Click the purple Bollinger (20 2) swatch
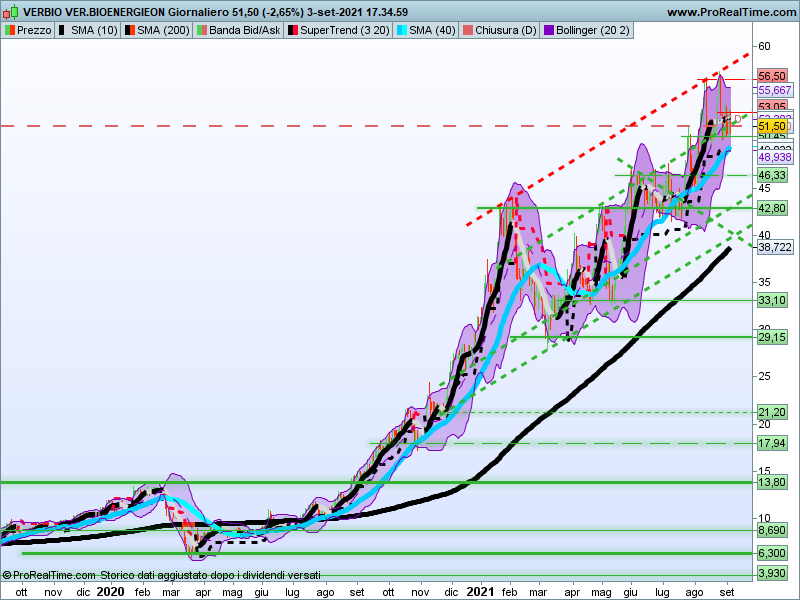Screen dimensions: 800x600 tap(548, 31)
